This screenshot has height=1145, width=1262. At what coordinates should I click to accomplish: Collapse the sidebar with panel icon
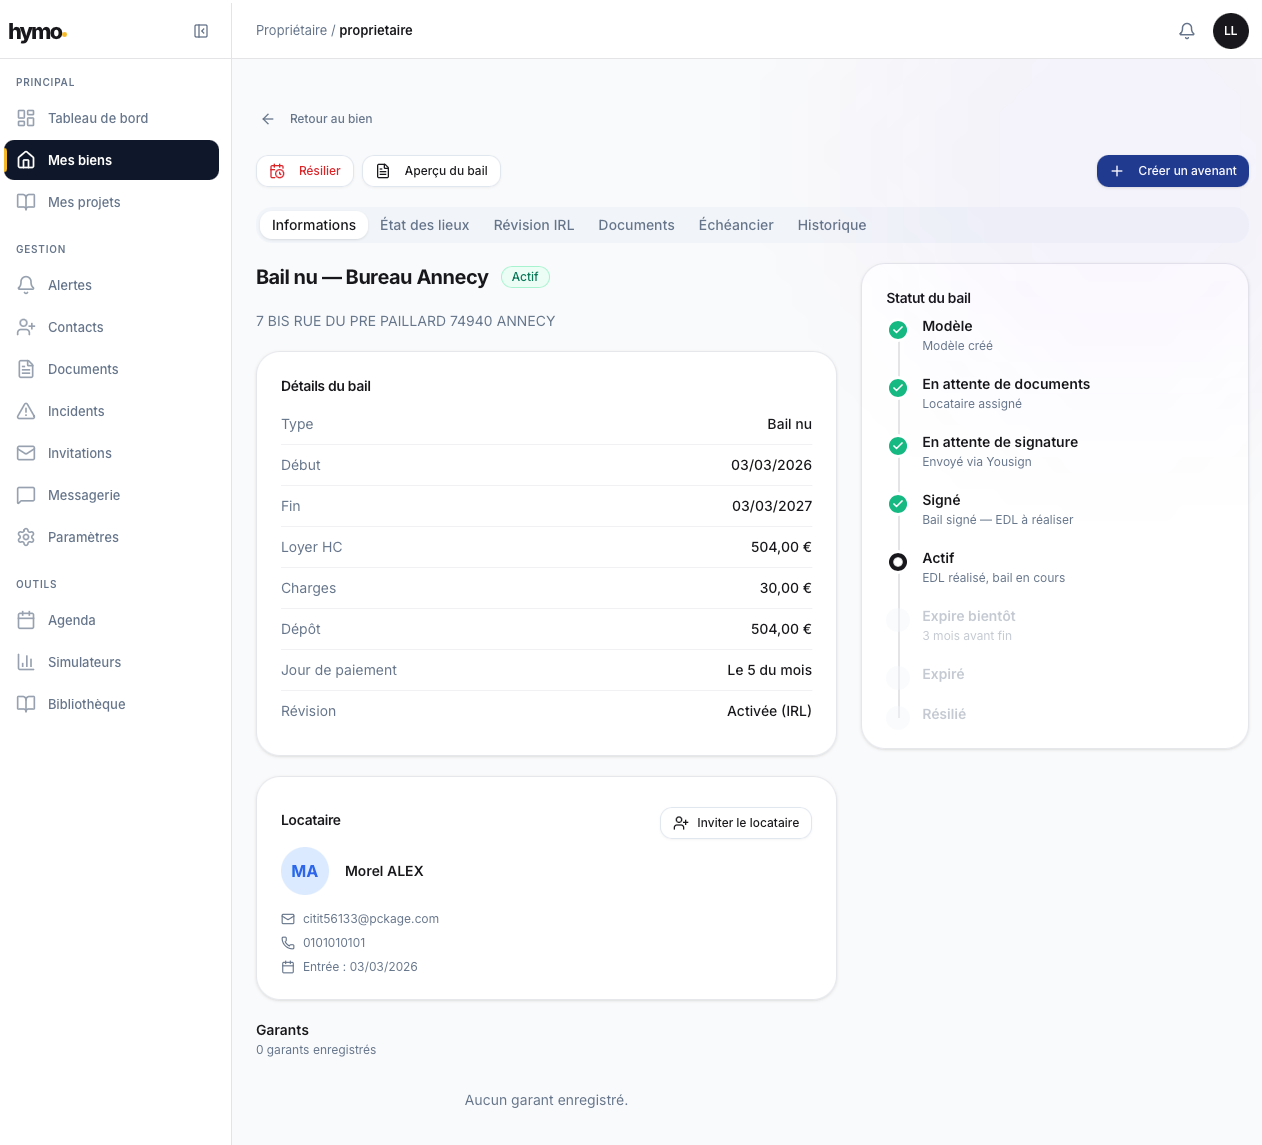click(201, 31)
